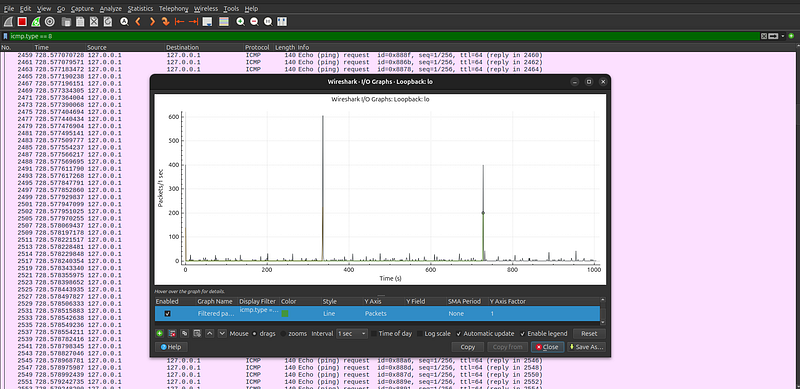The width and height of the screenshot is (800, 389).
Task: Stop the running capture
Action: [x=22, y=21]
